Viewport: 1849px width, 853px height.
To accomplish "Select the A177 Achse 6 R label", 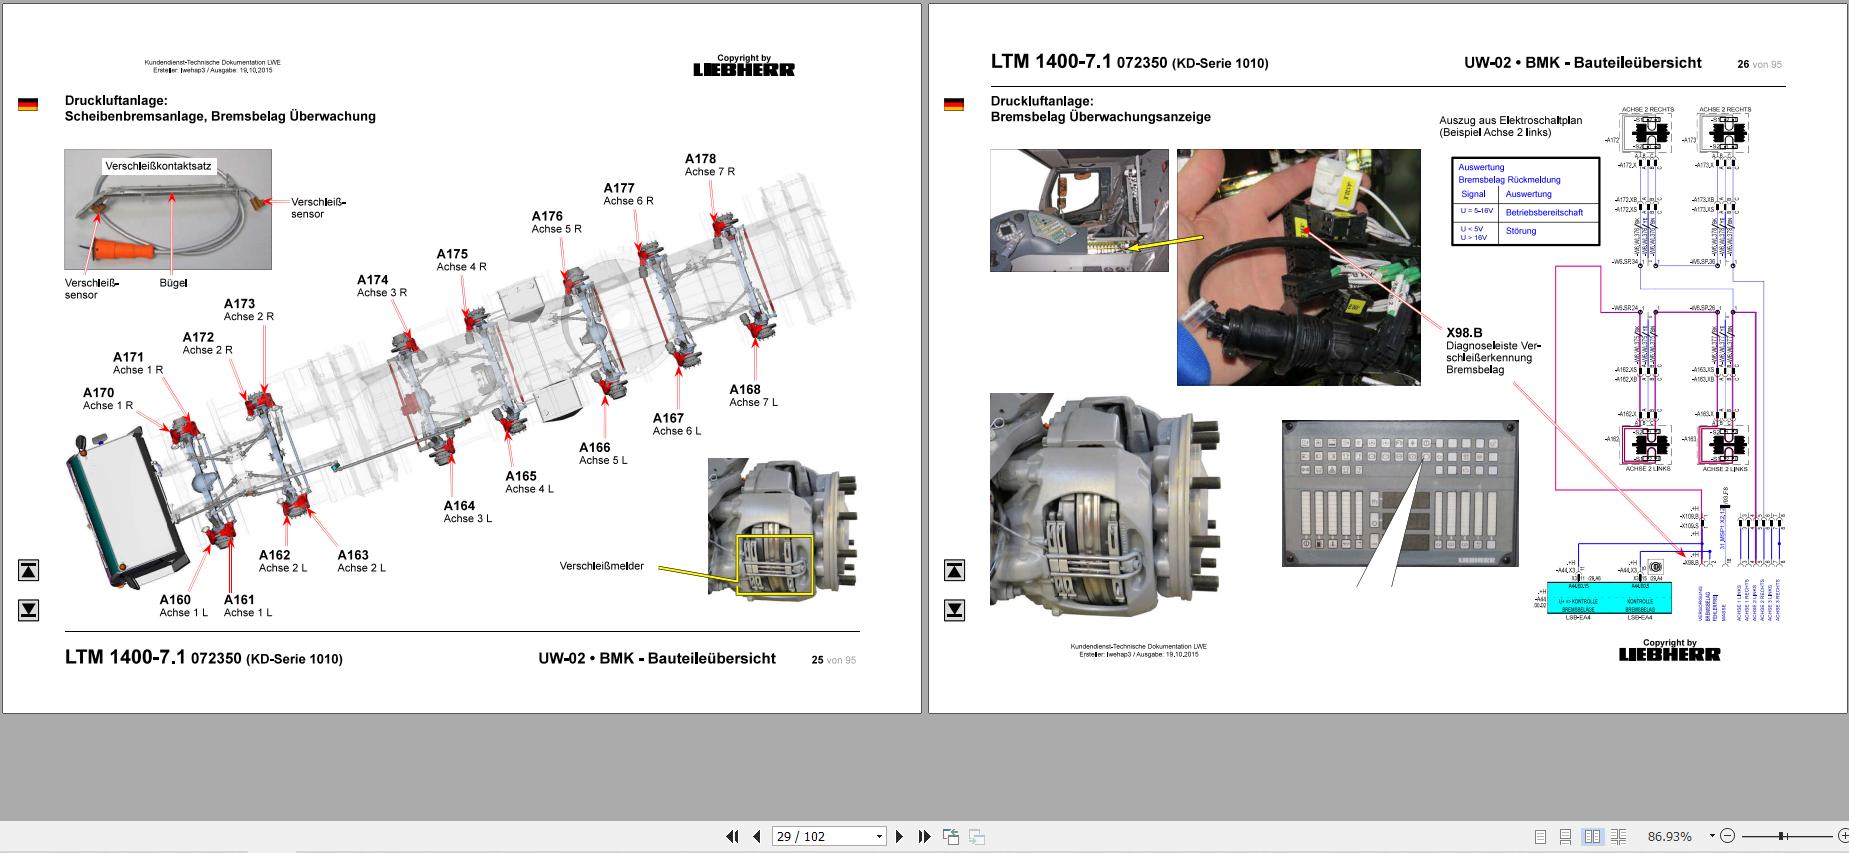I will point(628,194).
